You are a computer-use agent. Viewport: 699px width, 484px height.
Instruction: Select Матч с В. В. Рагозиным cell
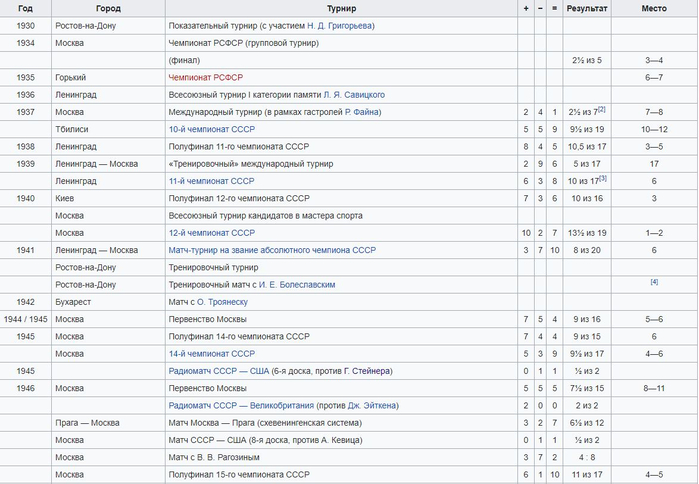(x=341, y=457)
